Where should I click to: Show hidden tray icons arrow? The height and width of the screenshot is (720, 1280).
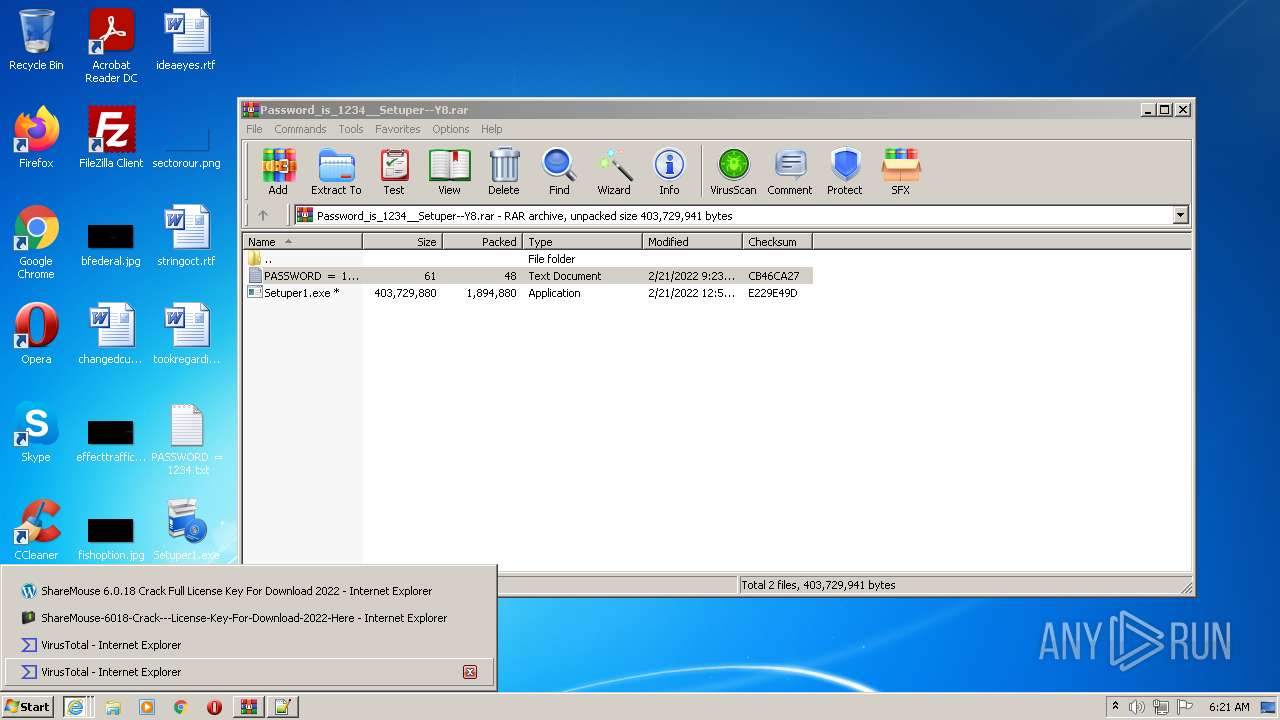1115,706
